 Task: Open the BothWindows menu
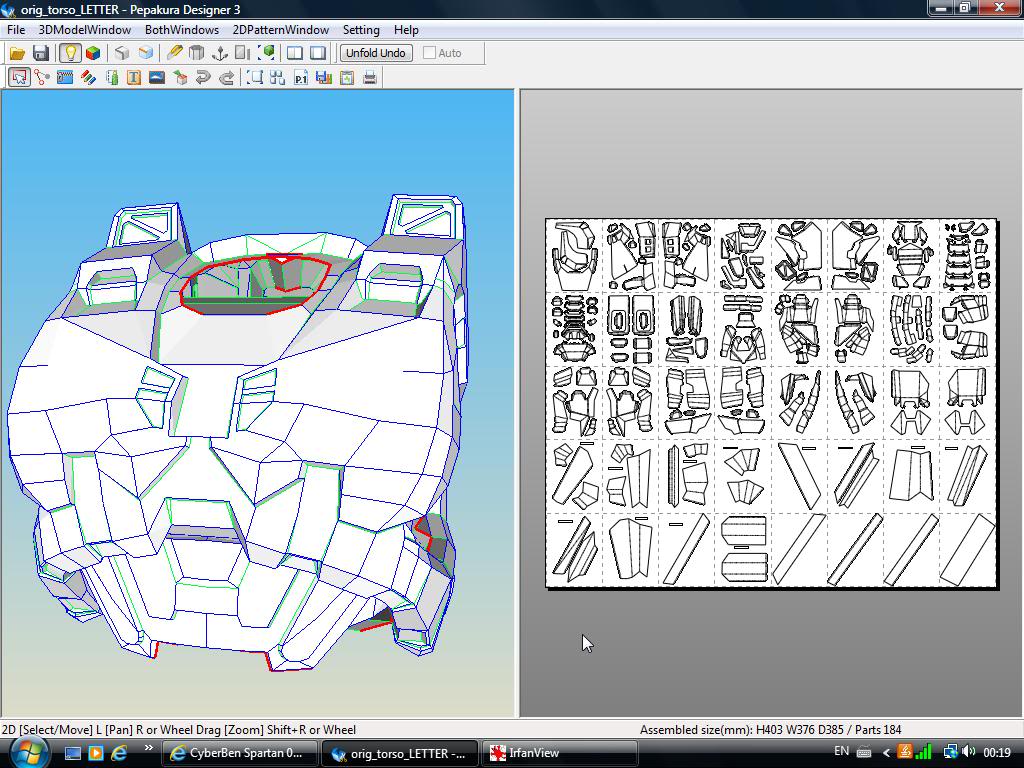coord(182,30)
